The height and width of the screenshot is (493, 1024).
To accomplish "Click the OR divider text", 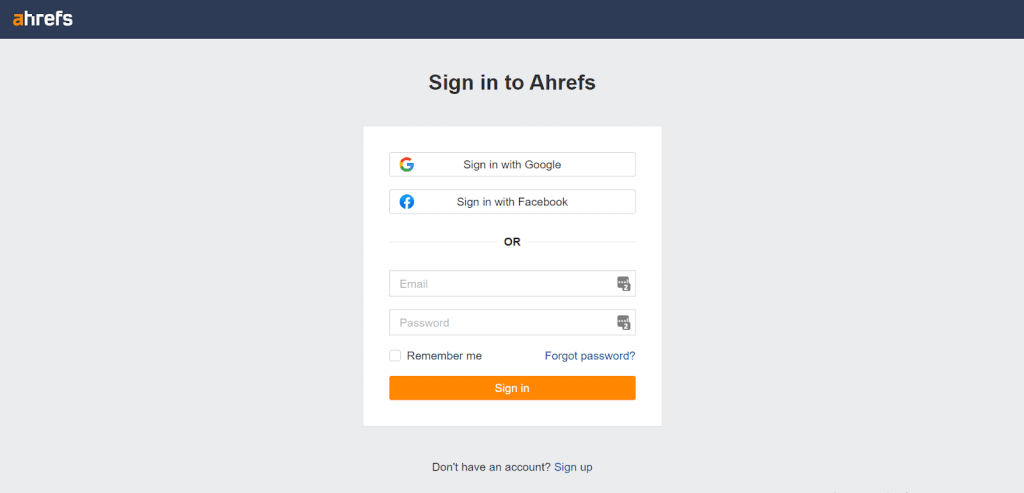I will 512,242.
